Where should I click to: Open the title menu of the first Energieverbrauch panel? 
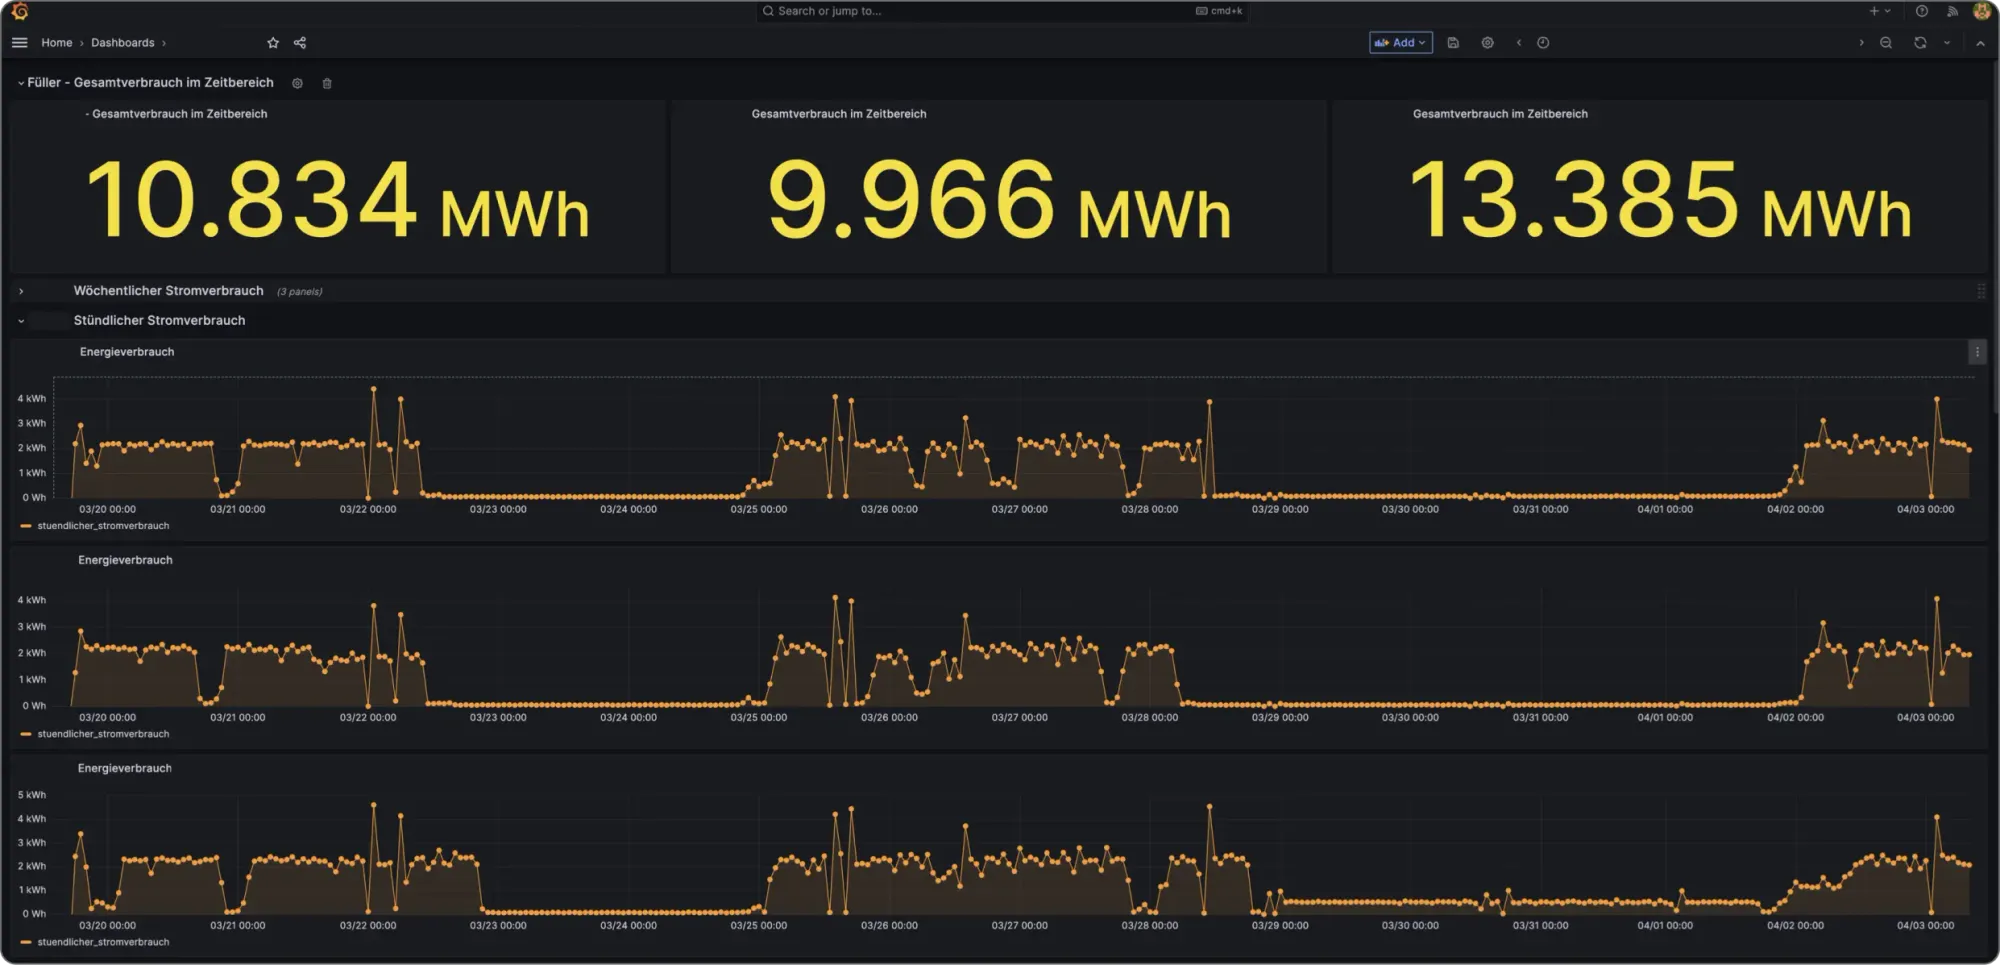[127, 352]
